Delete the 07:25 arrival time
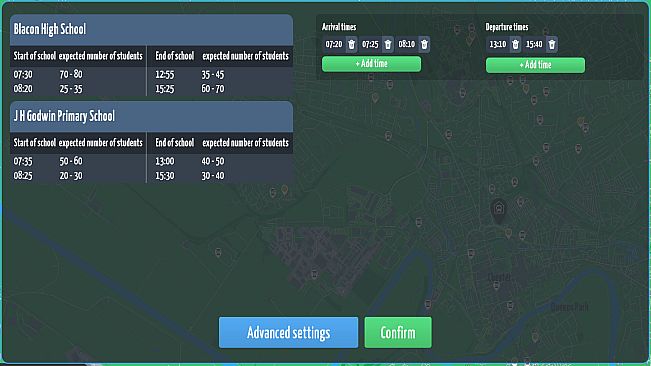The image size is (651, 366). point(388,44)
